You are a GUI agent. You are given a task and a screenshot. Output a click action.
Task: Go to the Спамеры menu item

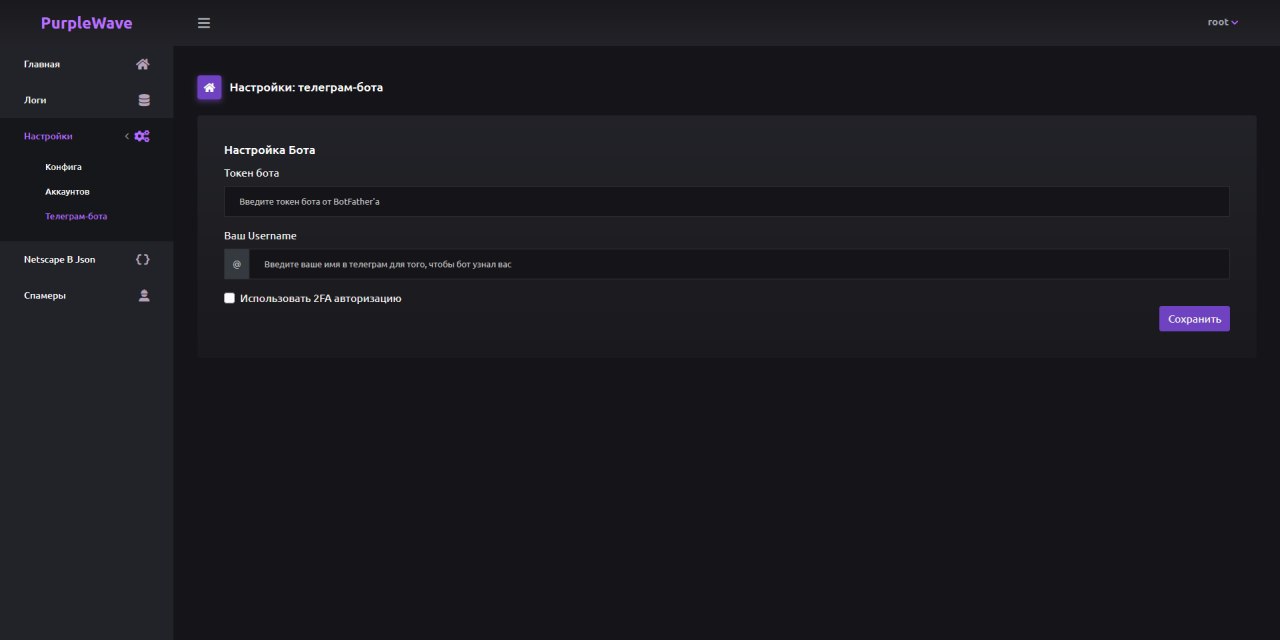[x=45, y=295]
